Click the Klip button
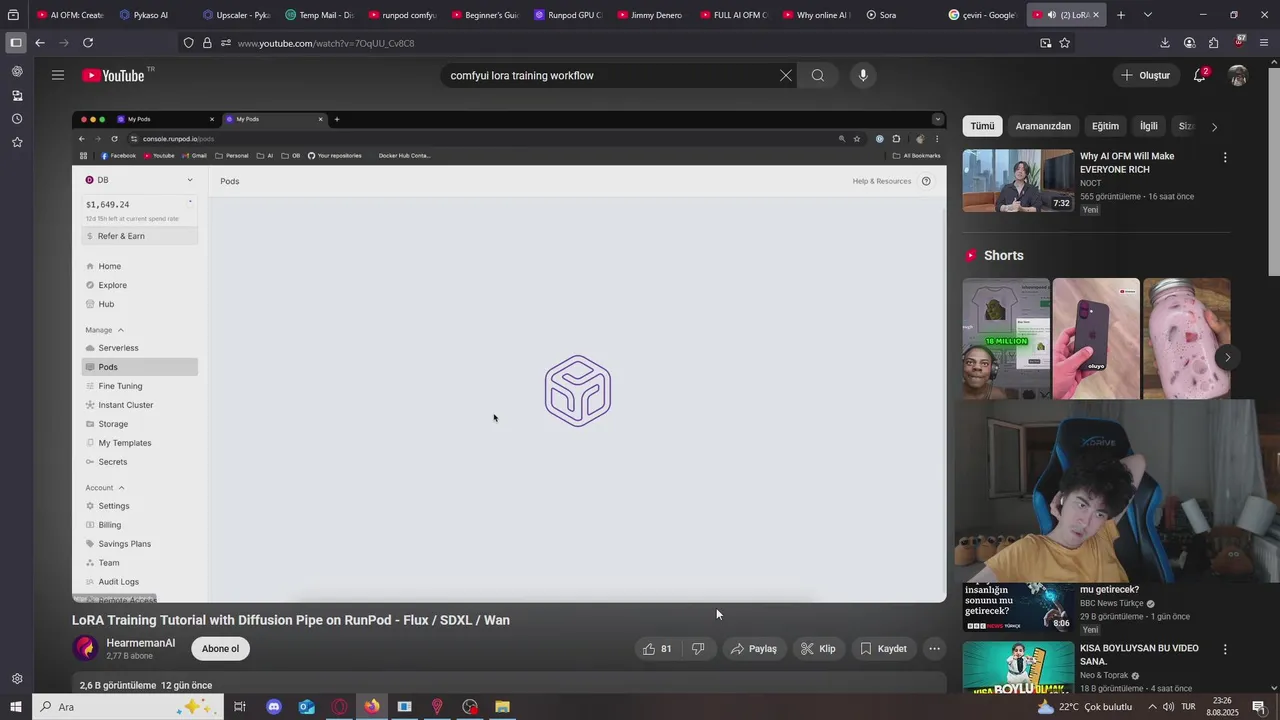 pyautogui.click(x=818, y=649)
